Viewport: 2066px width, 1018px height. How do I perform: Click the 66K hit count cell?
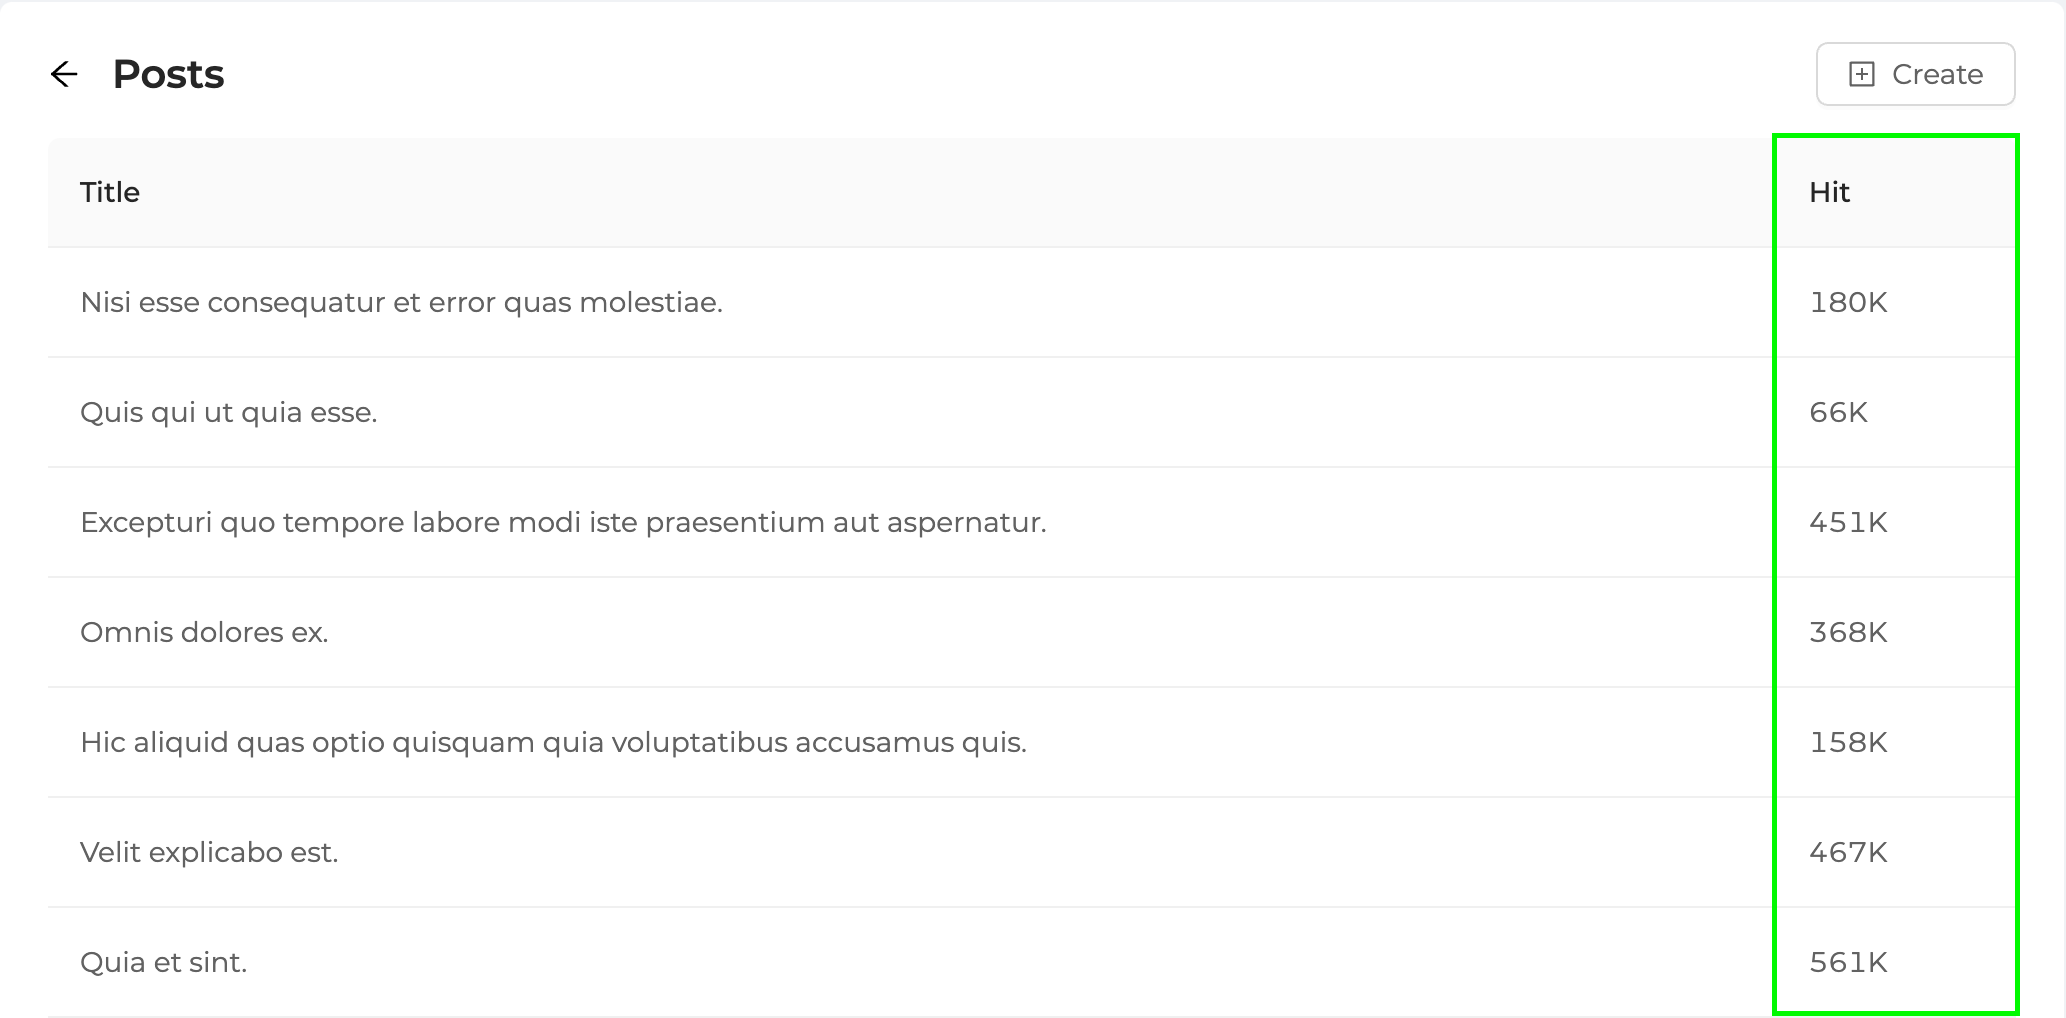[x=1838, y=412]
